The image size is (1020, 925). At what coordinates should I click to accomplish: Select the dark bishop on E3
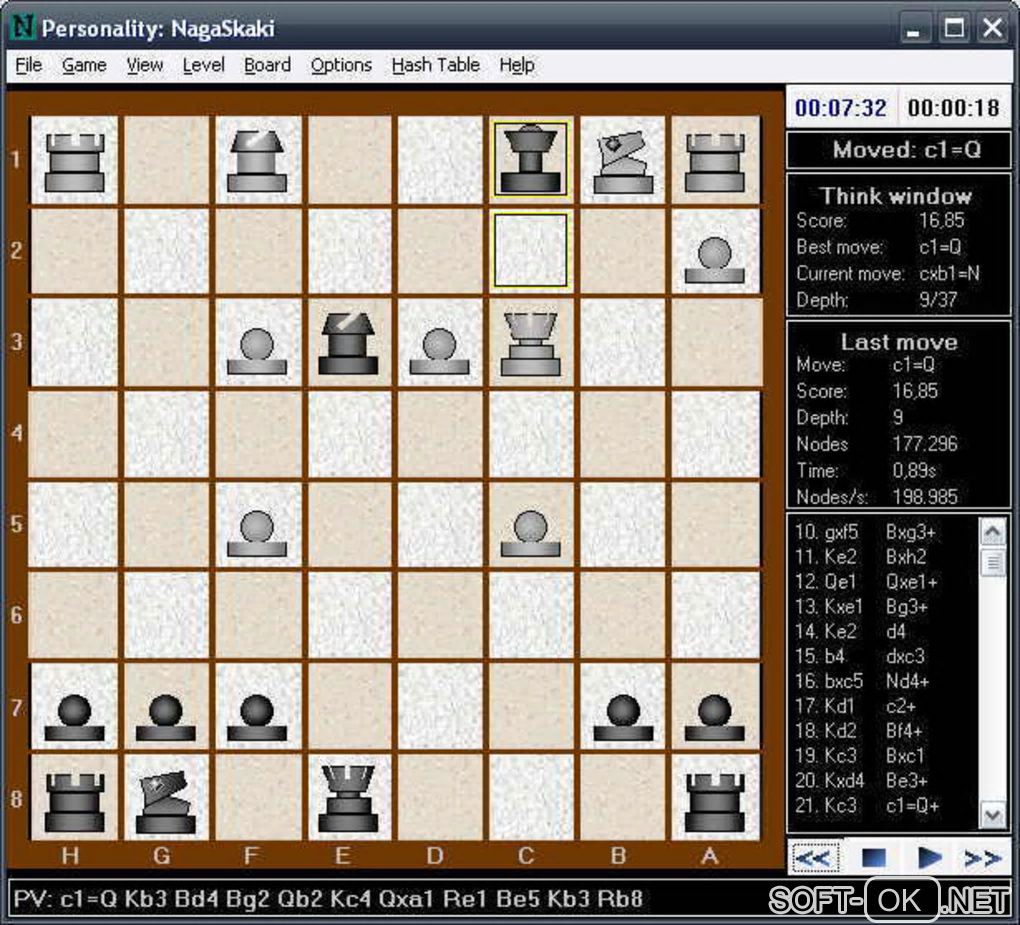(x=348, y=343)
